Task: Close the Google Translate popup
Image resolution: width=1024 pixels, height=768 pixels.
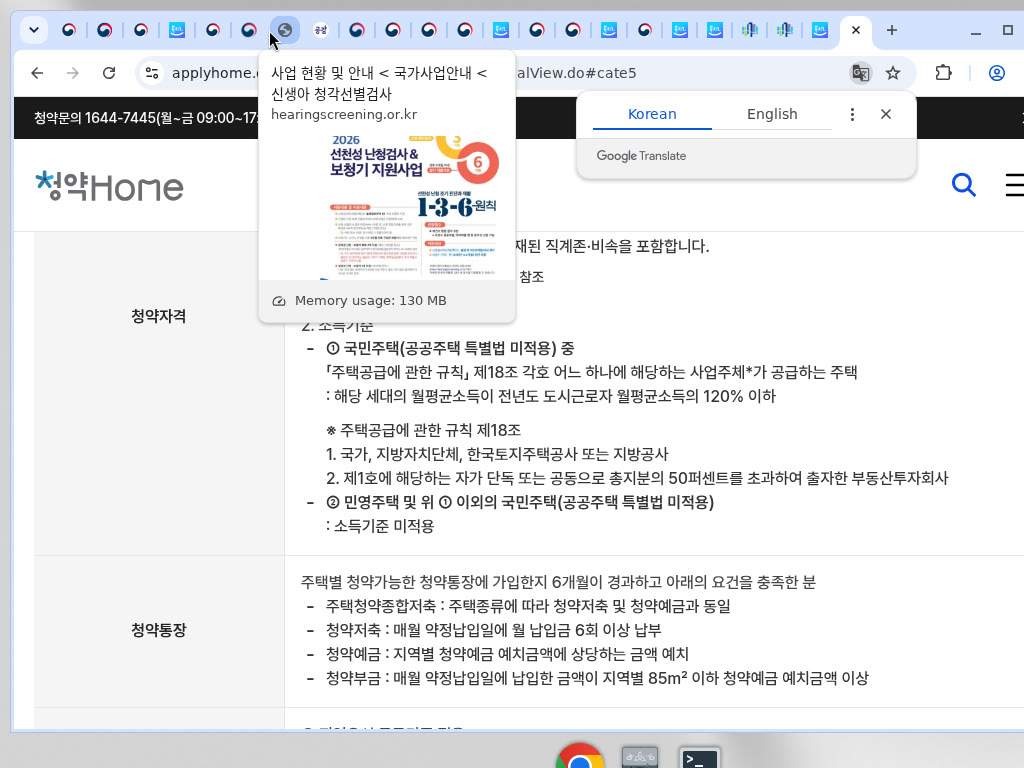Action: (x=886, y=114)
